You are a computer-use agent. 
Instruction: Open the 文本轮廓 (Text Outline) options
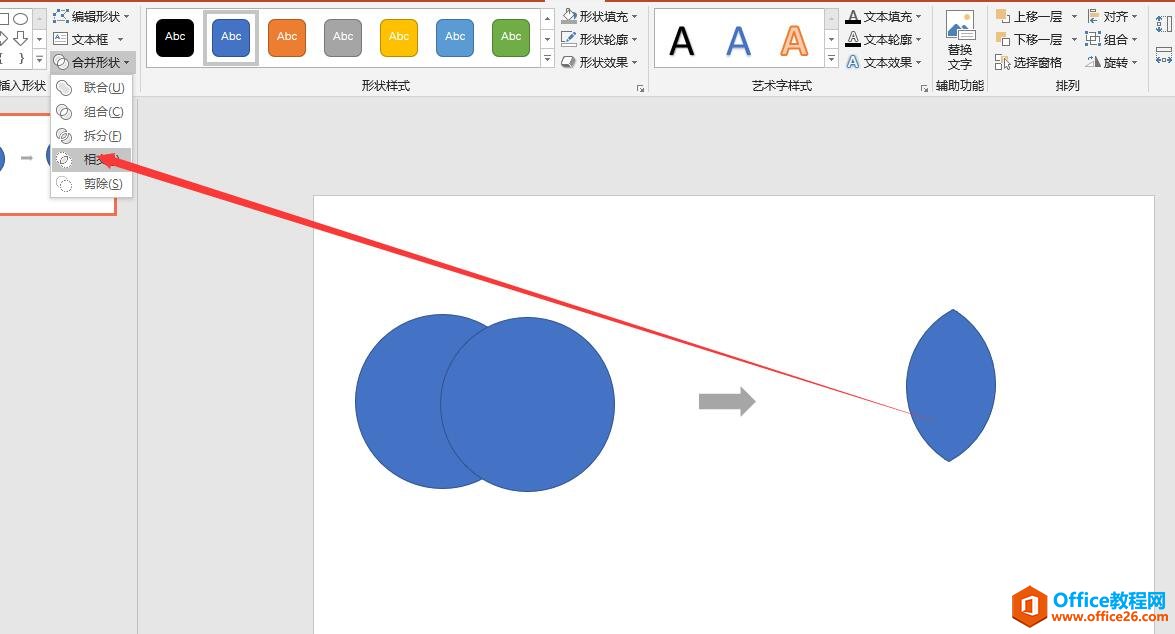(886, 39)
